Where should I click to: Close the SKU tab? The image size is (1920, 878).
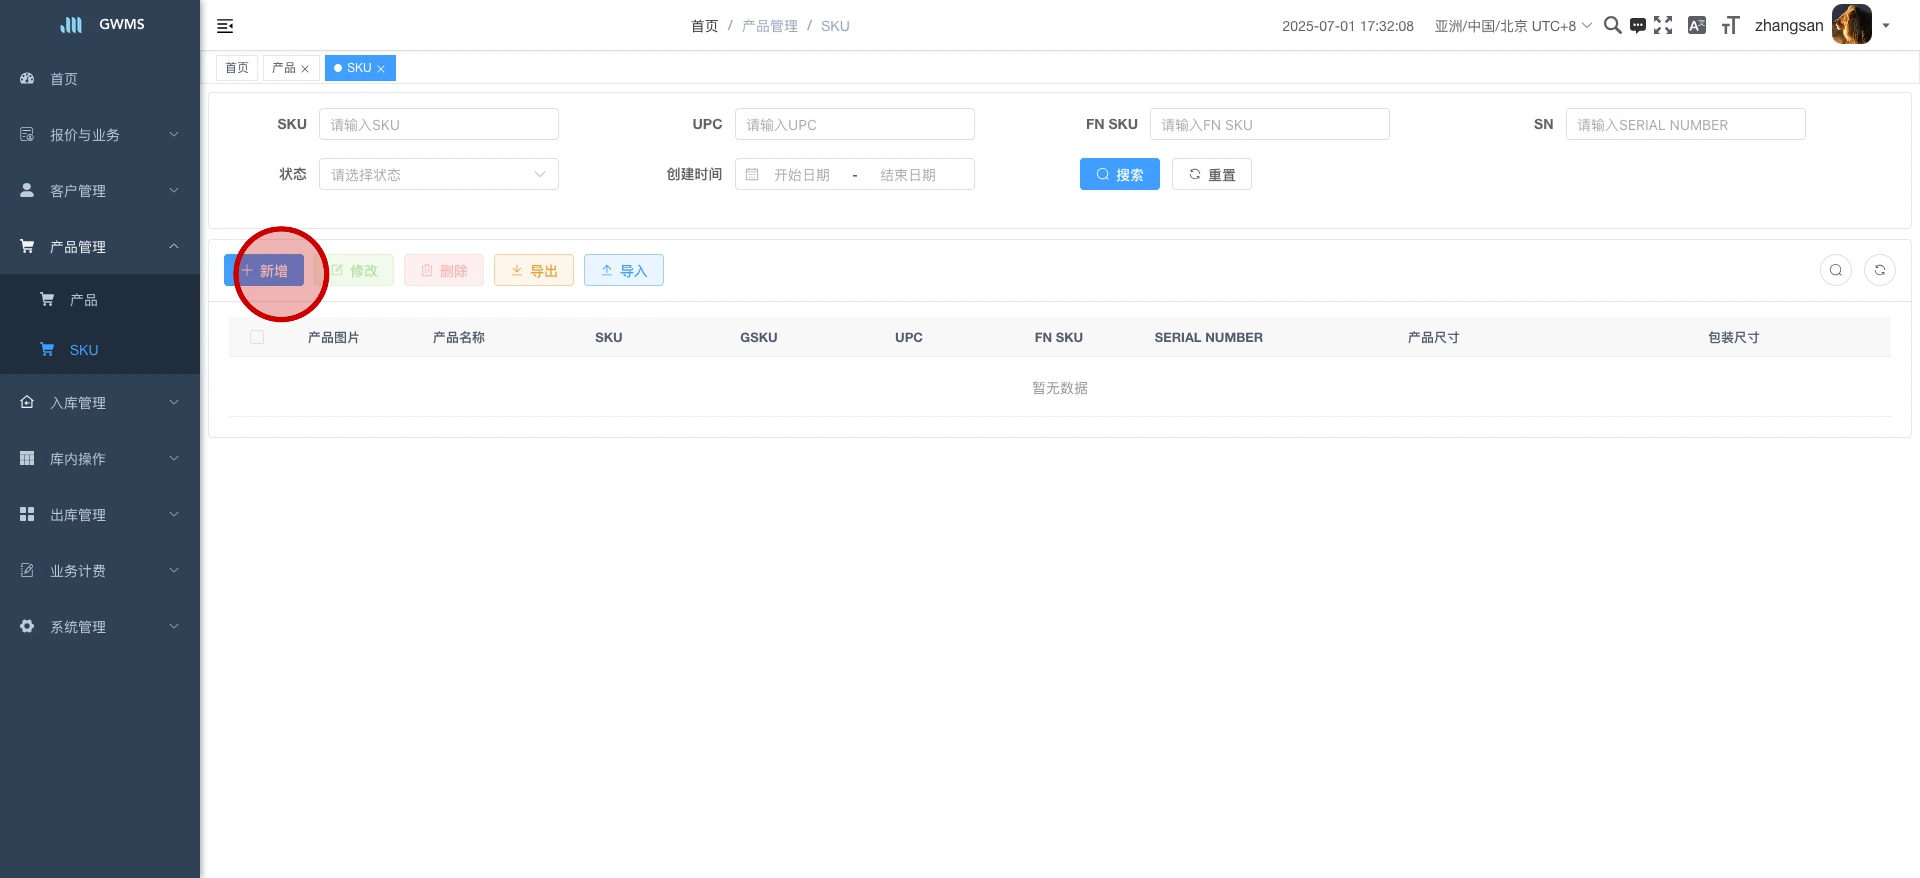coord(381,69)
